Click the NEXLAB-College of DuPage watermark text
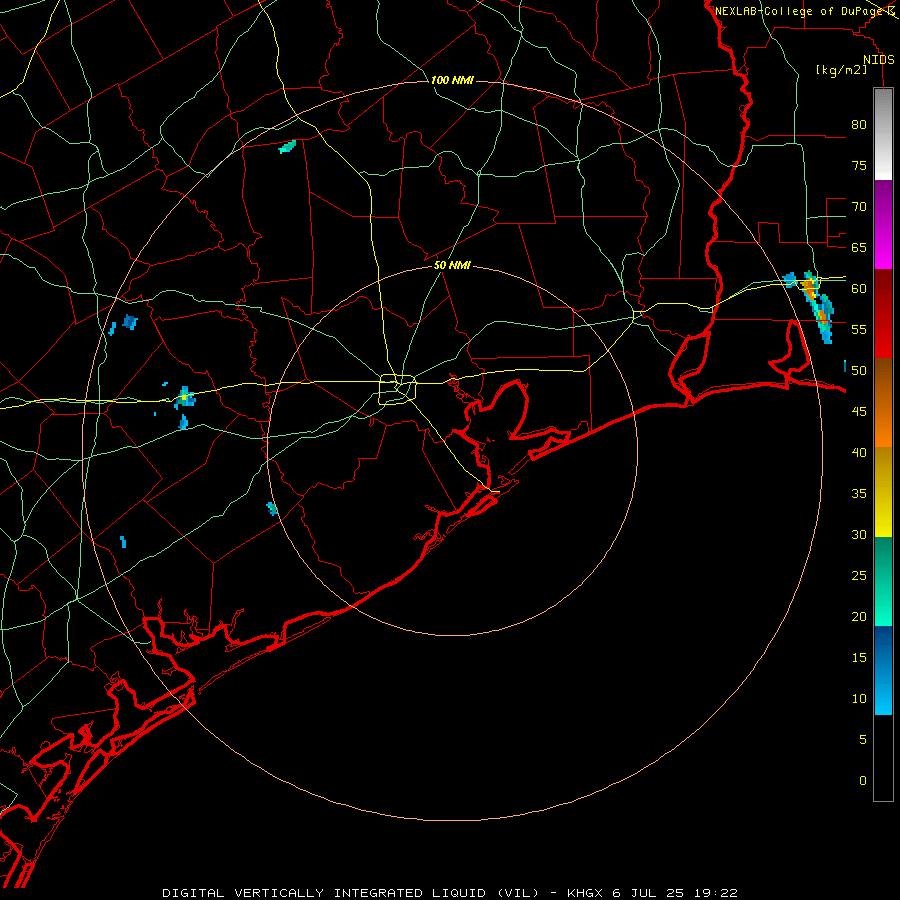The width and height of the screenshot is (900, 900). pyautogui.click(x=798, y=11)
